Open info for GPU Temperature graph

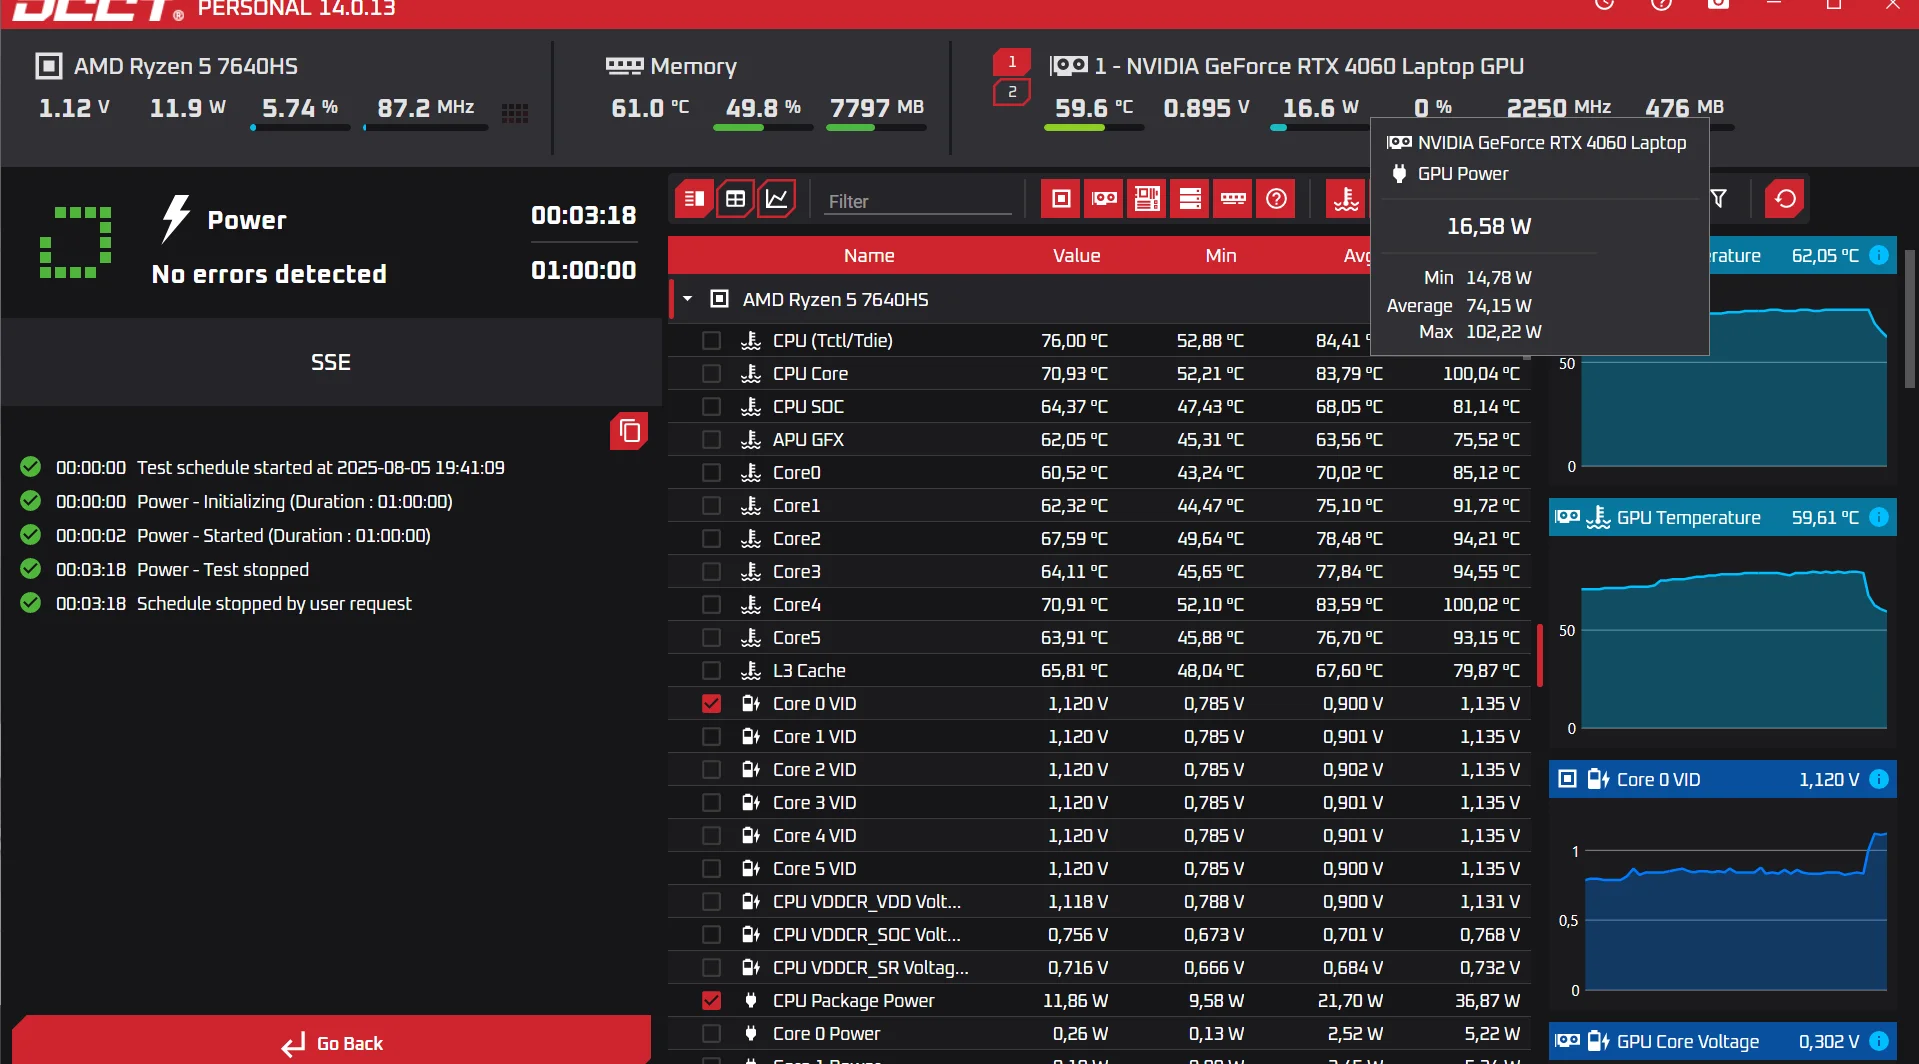point(1879,517)
